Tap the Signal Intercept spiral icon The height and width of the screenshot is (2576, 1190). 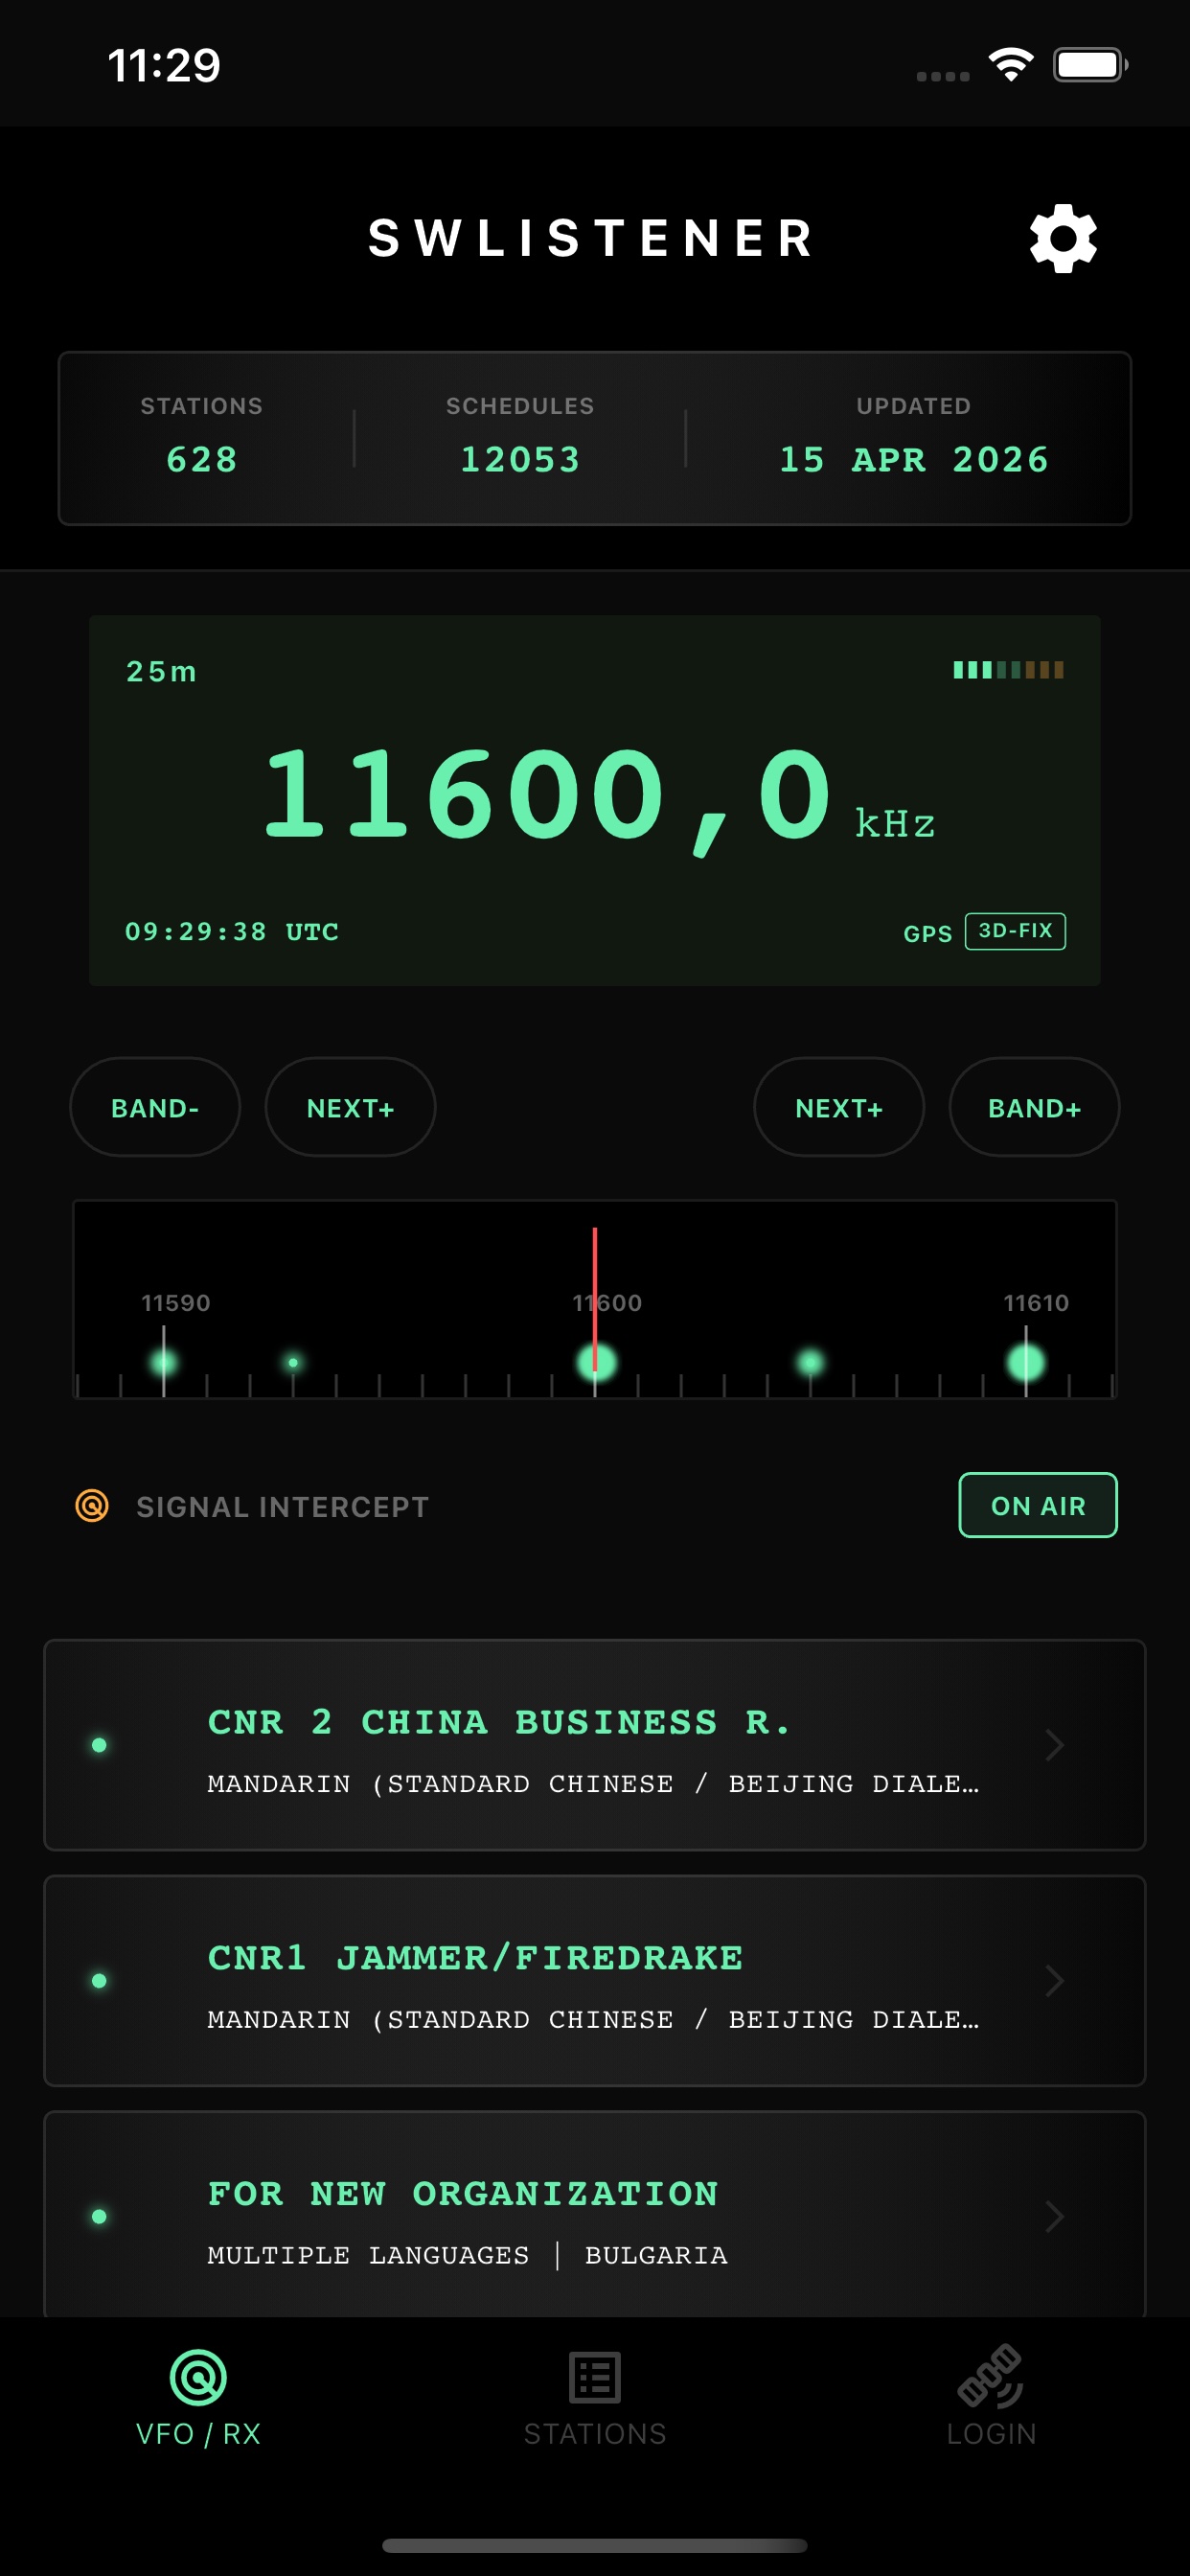92,1505
